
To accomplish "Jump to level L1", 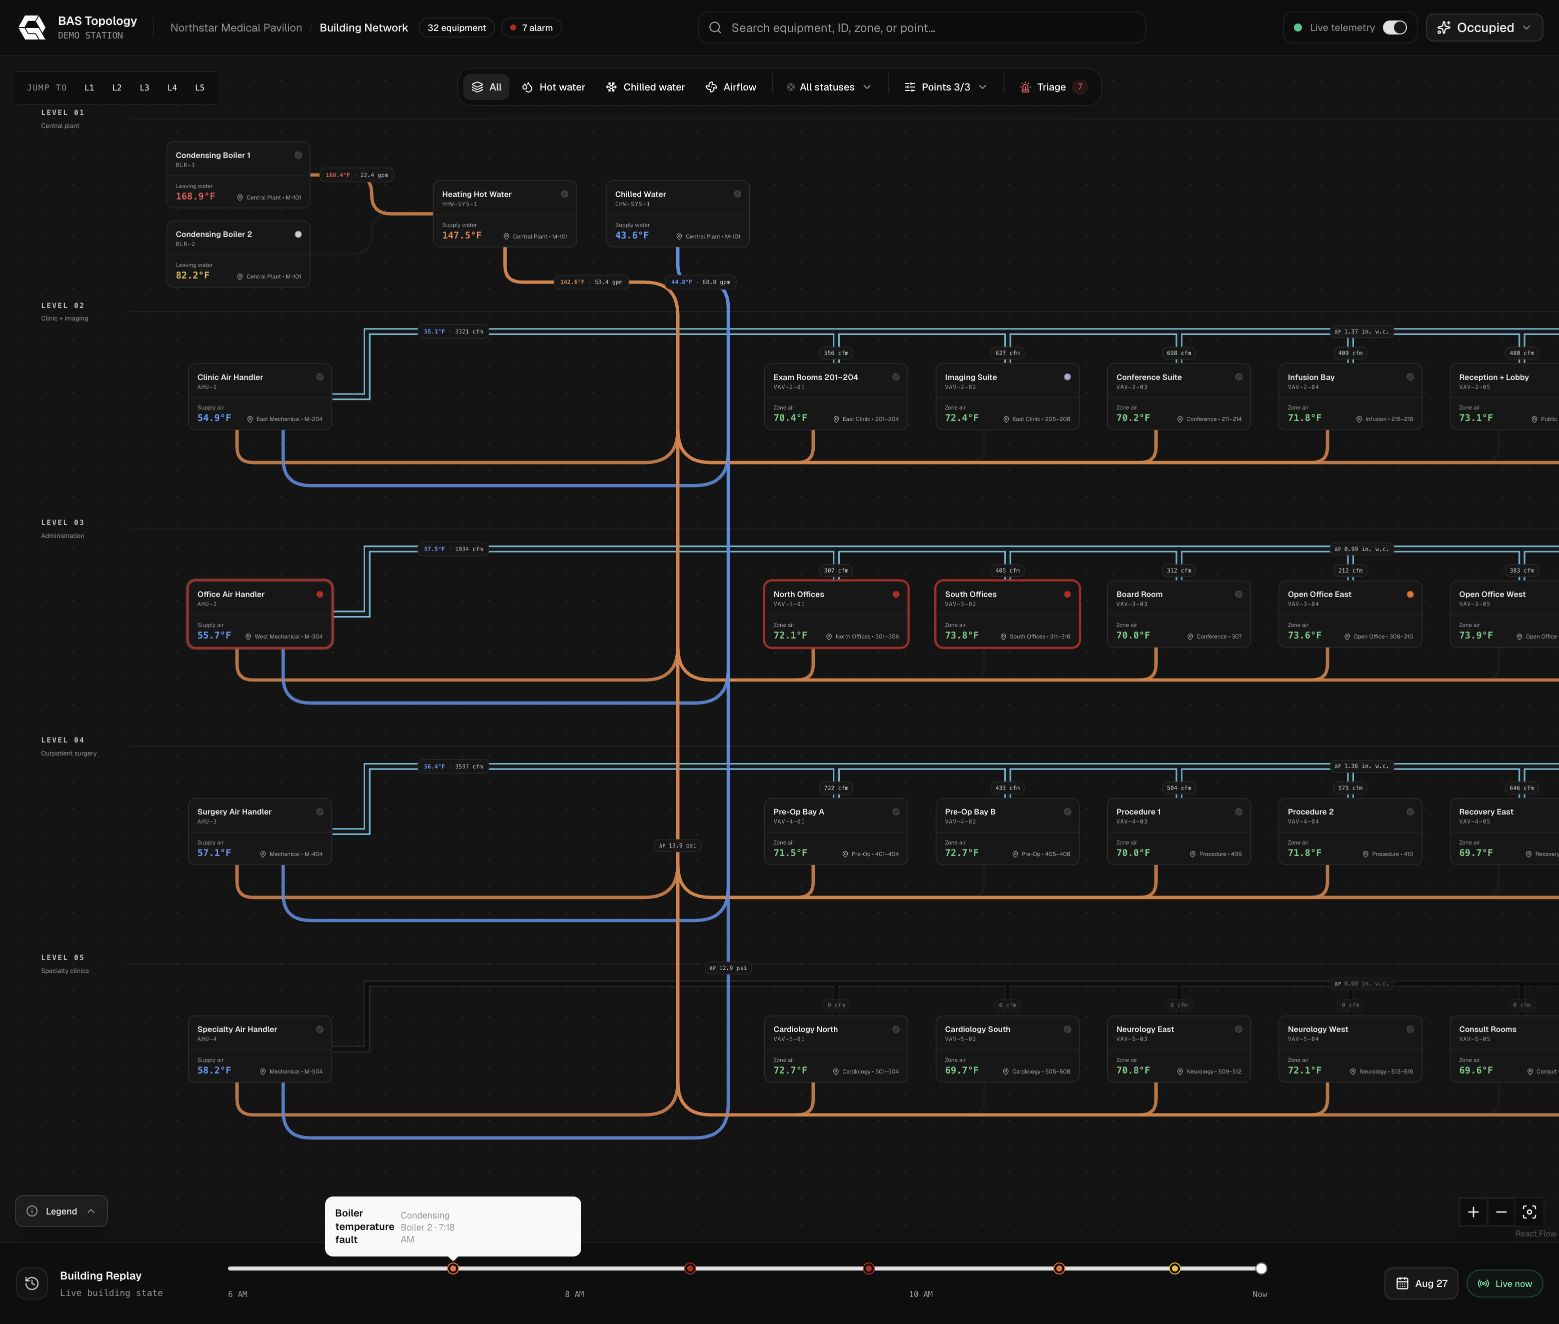I will (89, 88).
